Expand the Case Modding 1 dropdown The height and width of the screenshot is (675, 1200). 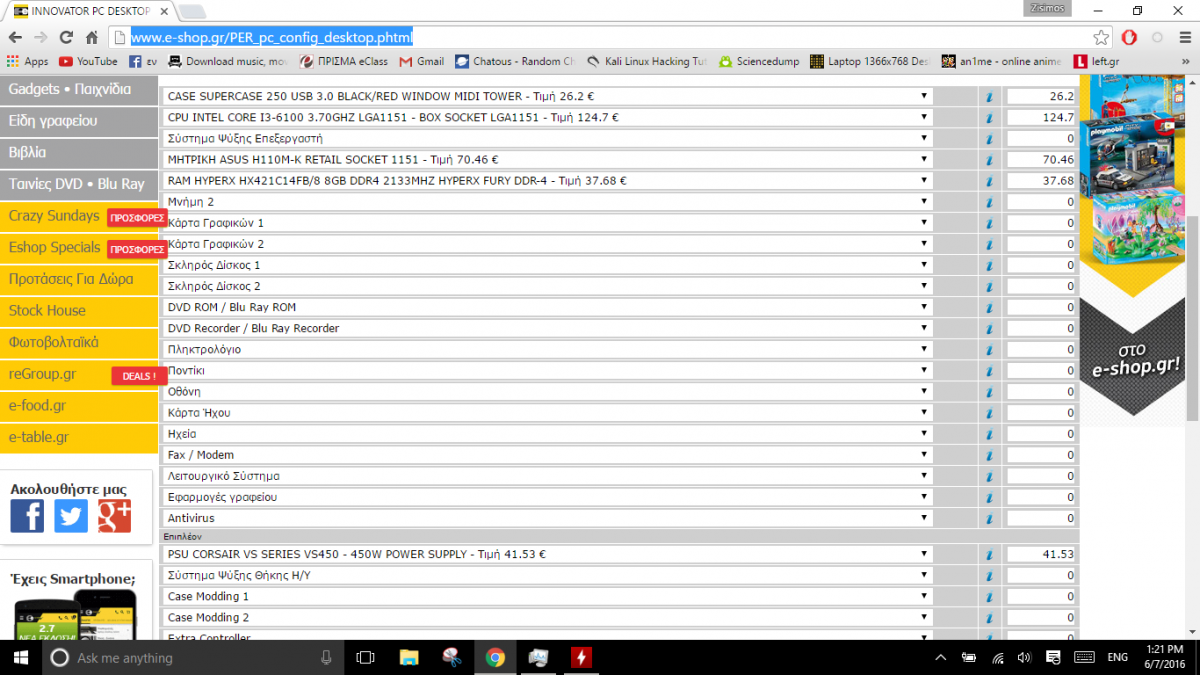(x=548, y=597)
